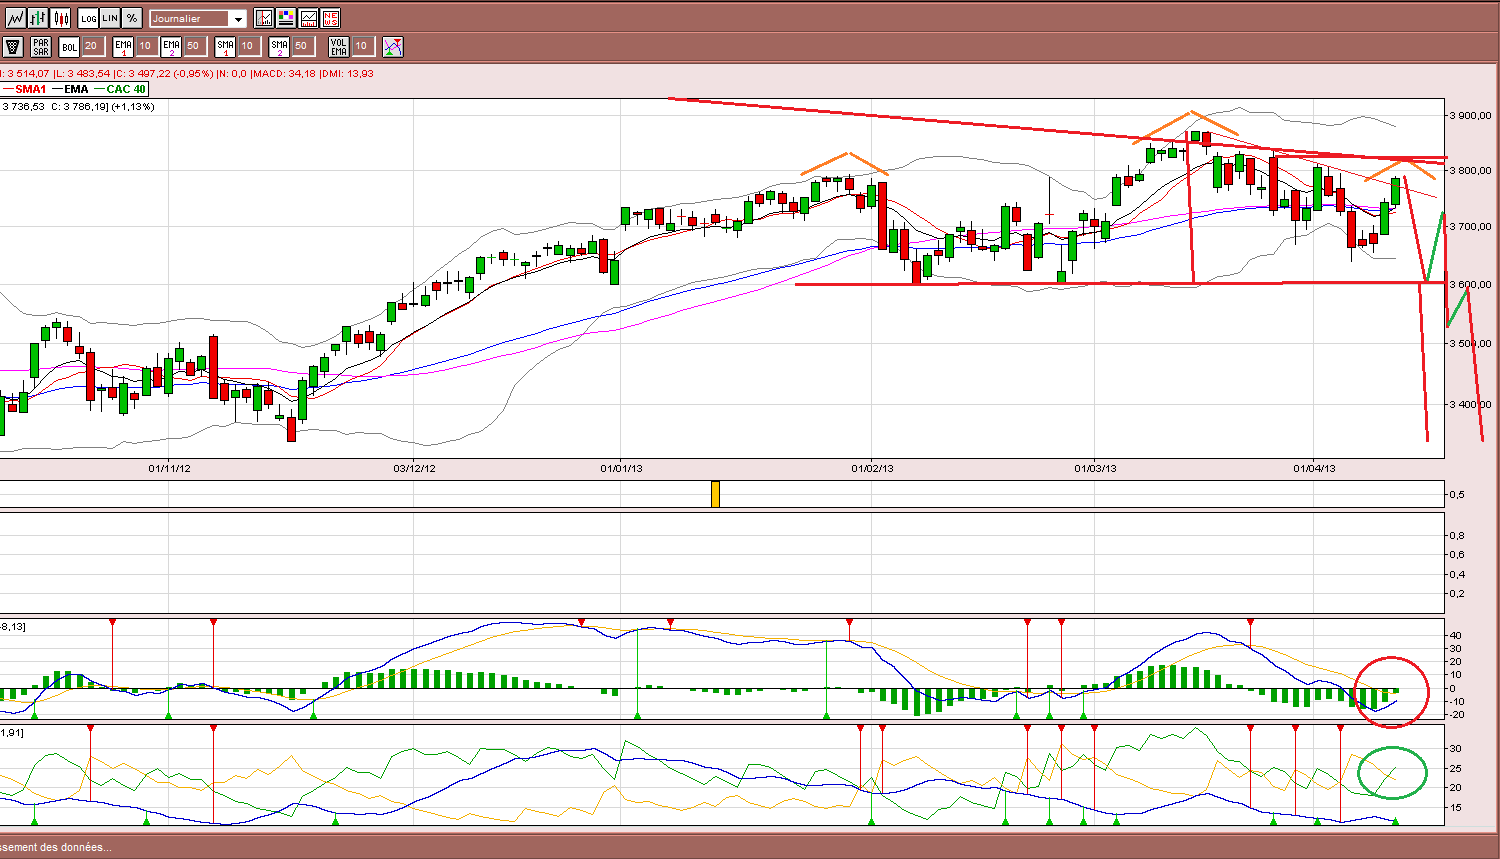Click the 3 700,00 price axis label
The image size is (1500, 859).
(1469, 227)
